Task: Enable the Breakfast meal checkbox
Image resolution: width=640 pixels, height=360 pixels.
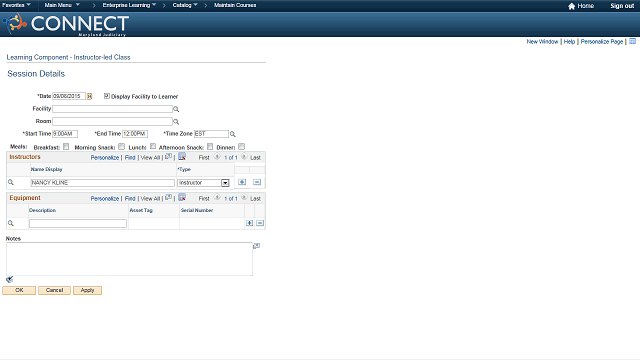Action: coord(66,147)
